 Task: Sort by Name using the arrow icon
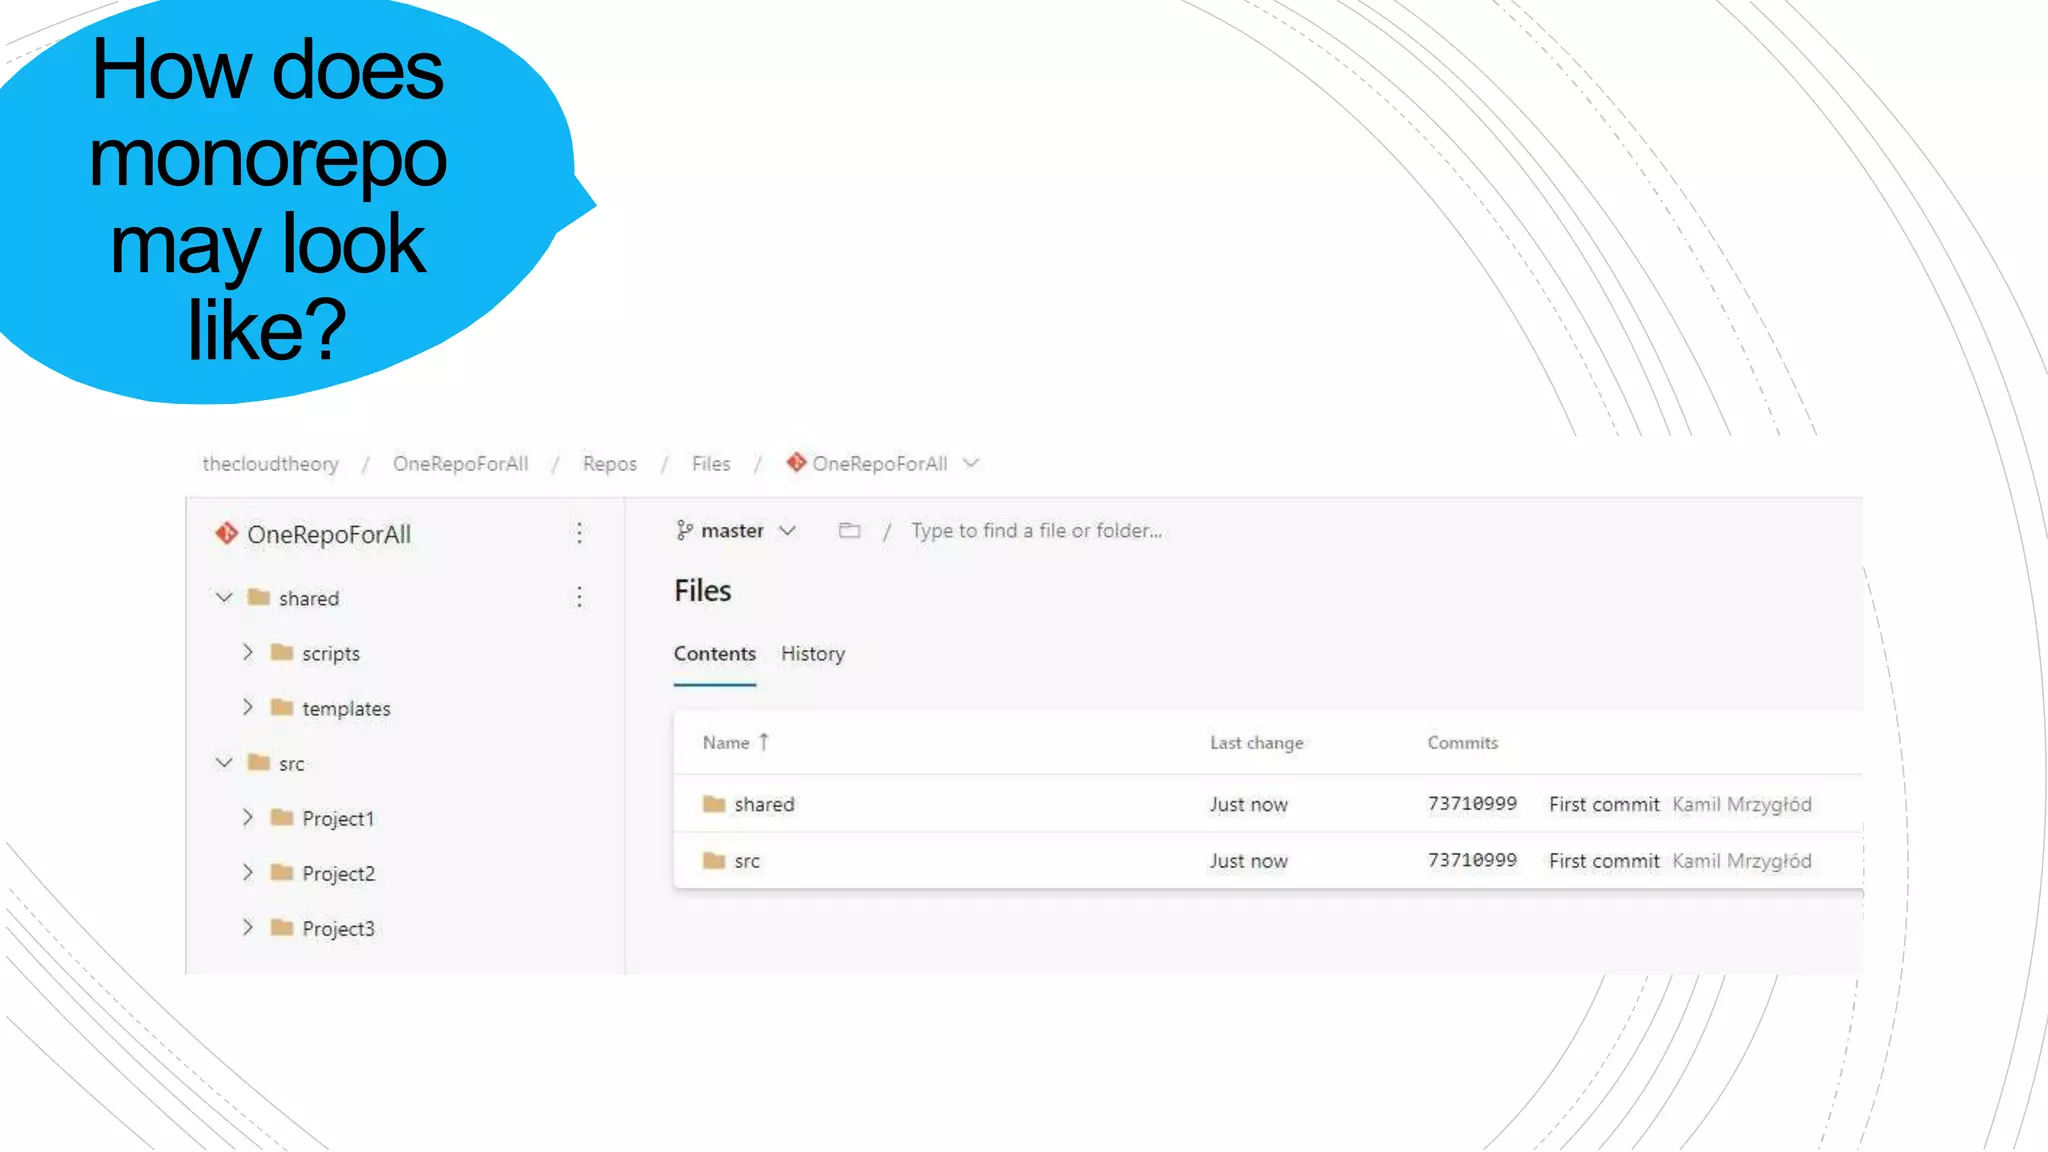[764, 742]
